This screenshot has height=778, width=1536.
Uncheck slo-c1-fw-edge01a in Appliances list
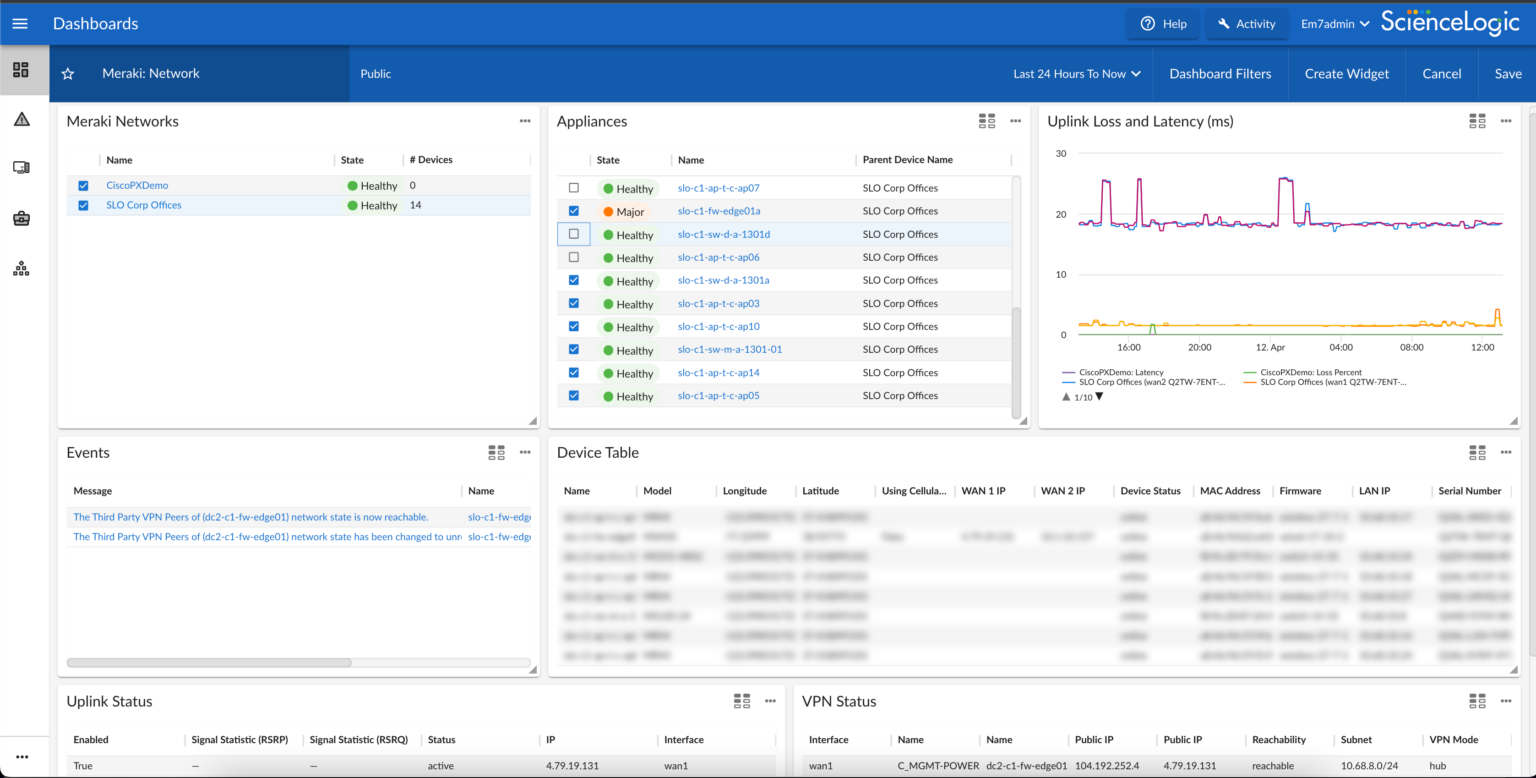[x=574, y=210]
